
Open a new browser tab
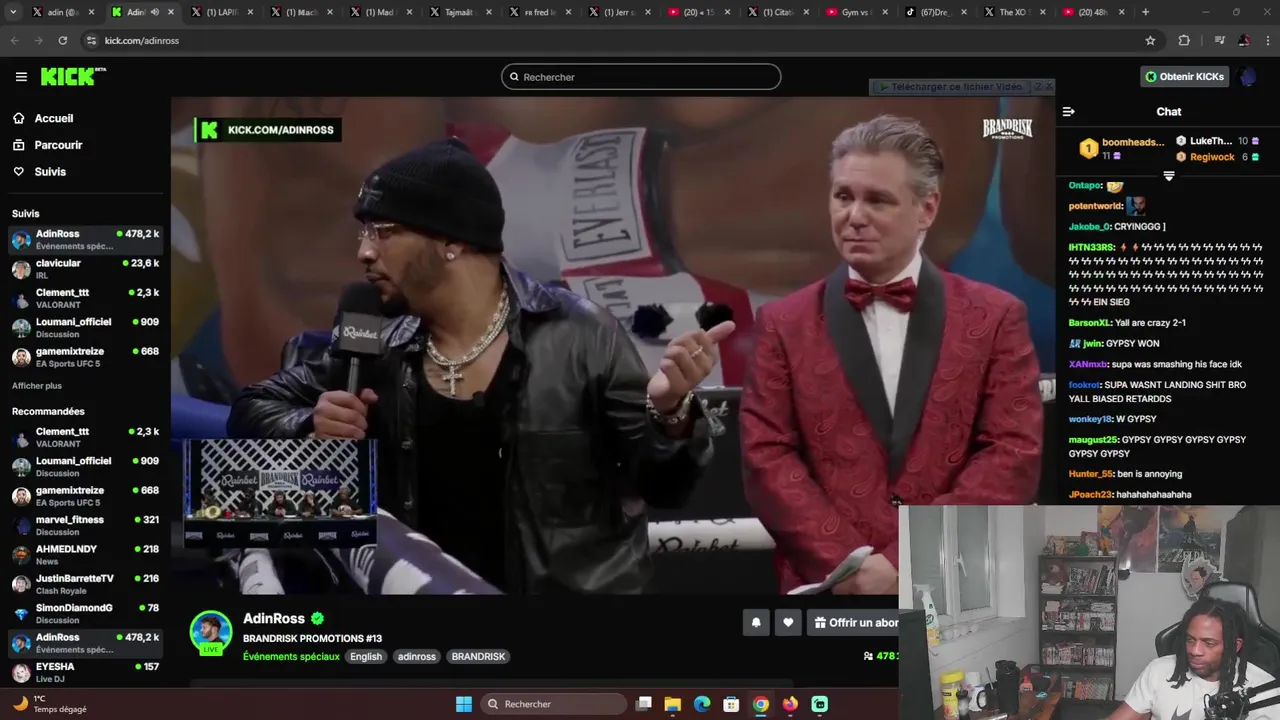tap(1145, 12)
